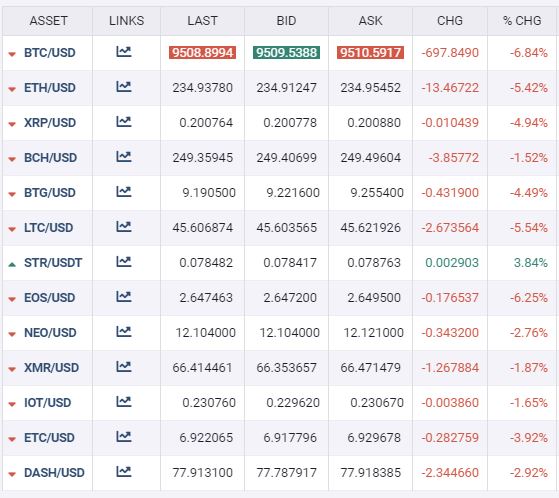Sort table by % CHG column header

522,21
